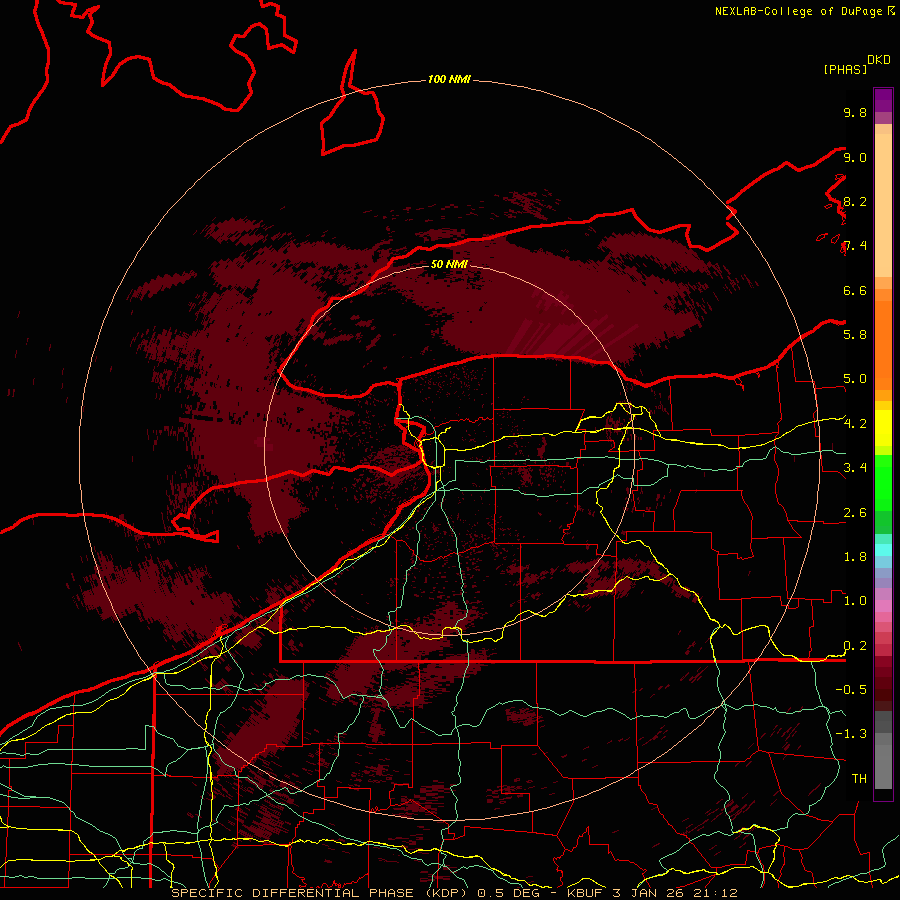Select the -0.5 color scale value
900x900 pixels.
(851, 690)
